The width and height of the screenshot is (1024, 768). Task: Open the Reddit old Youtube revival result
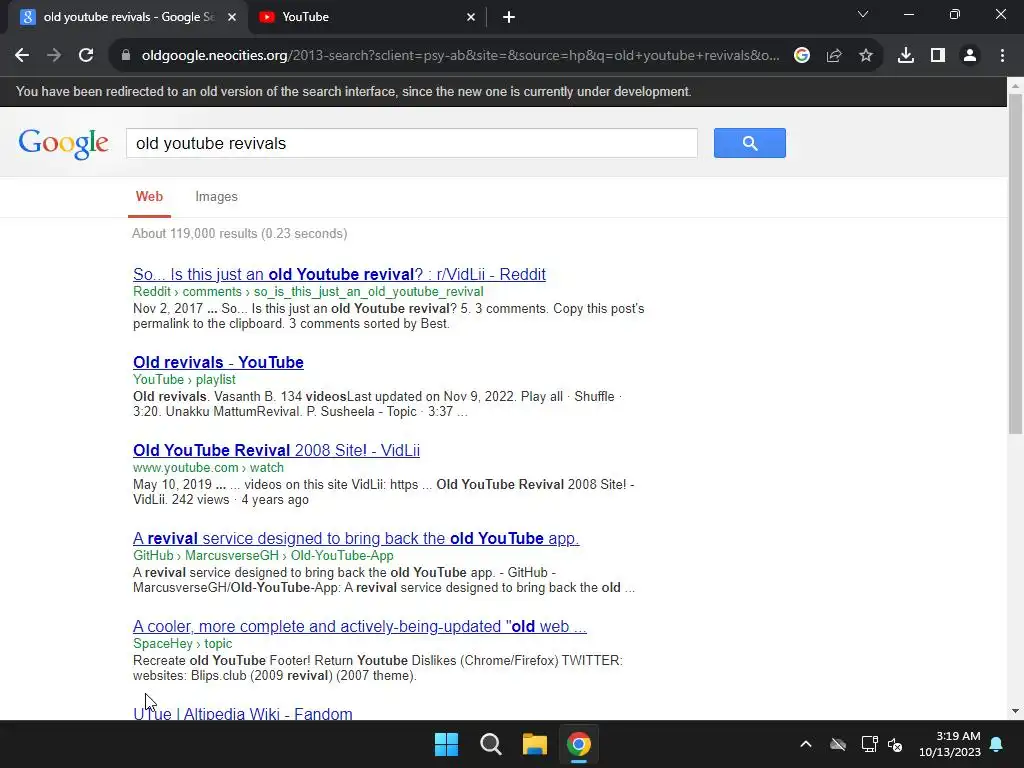pyautogui.click(x=339, y=274)
